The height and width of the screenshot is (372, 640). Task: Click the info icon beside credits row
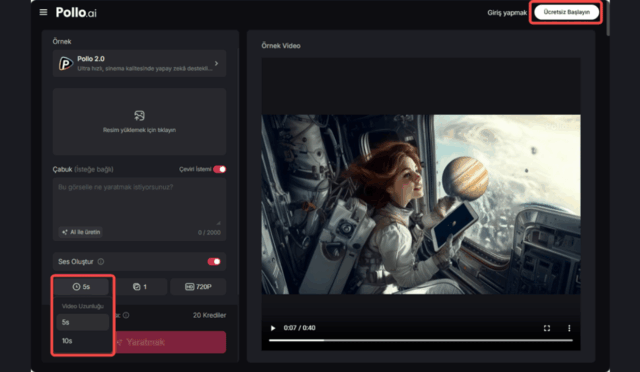(126, 315)
